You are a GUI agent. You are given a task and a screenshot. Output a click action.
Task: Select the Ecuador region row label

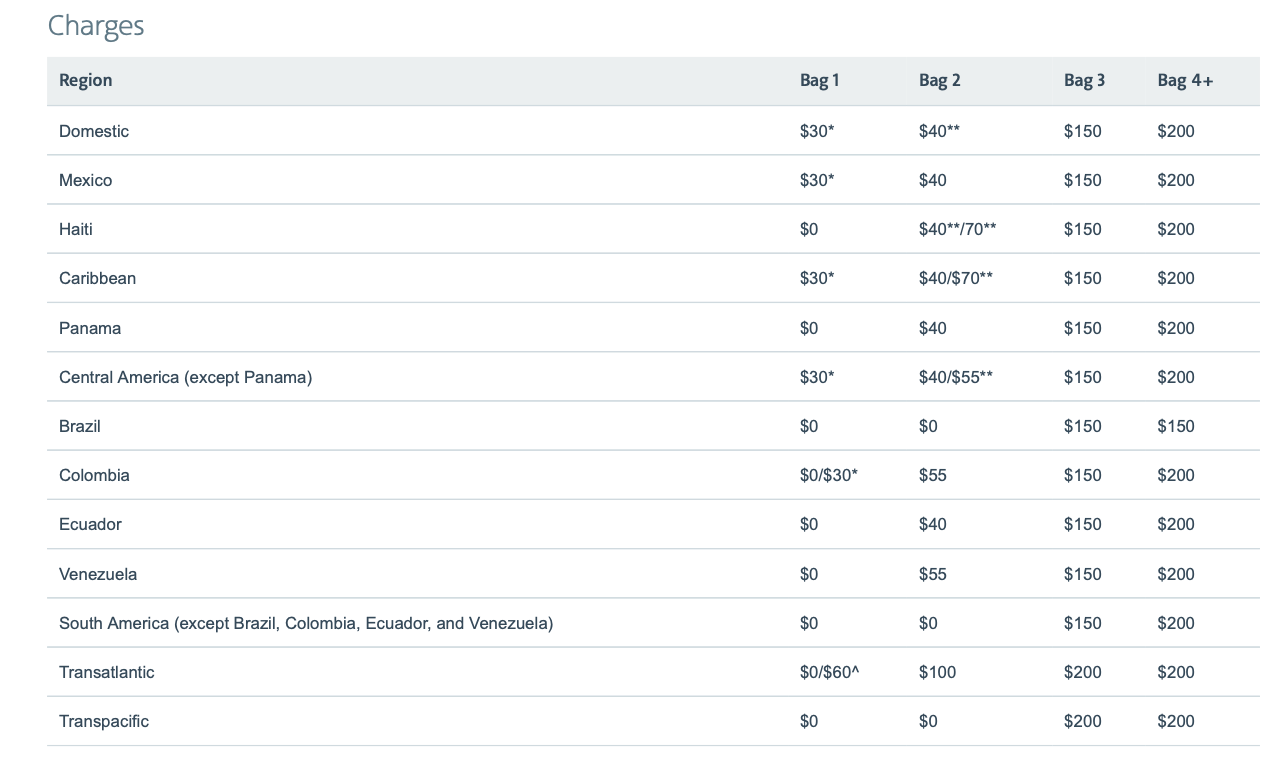(90, 524)
